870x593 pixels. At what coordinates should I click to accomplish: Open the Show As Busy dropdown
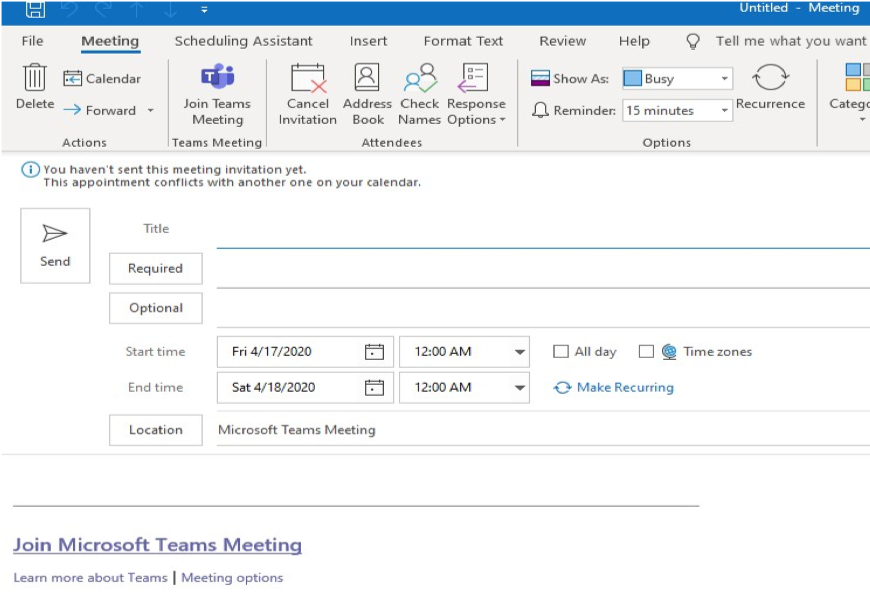725,79
